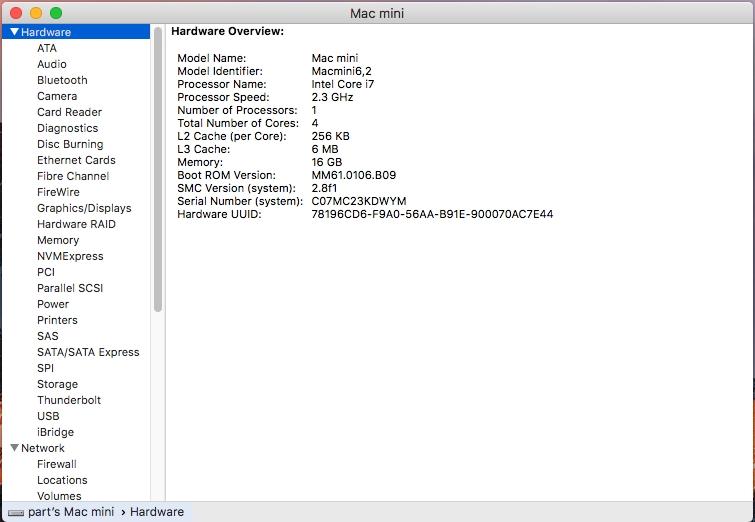Open Memory sidebar item
Viewport: 755px width, 522px height.
coord(58,240)
